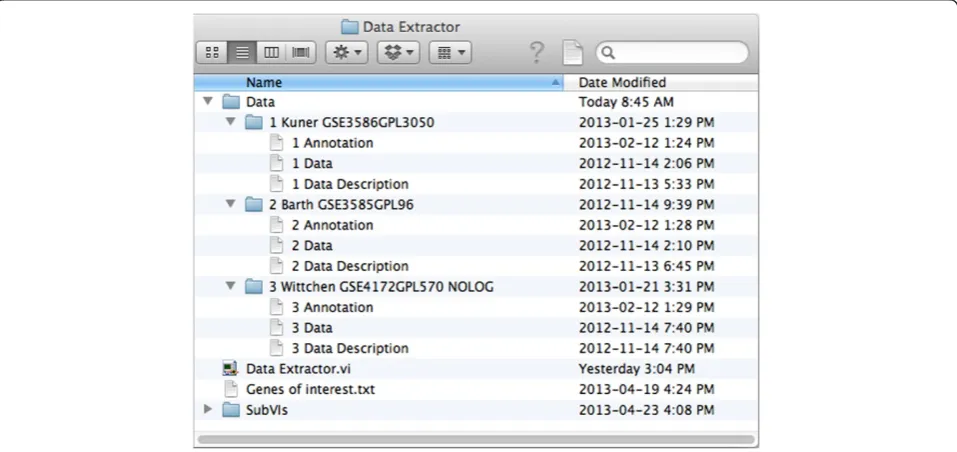Expand the SubVIs folder
The image size is (957, 452).
click(208, 409)
